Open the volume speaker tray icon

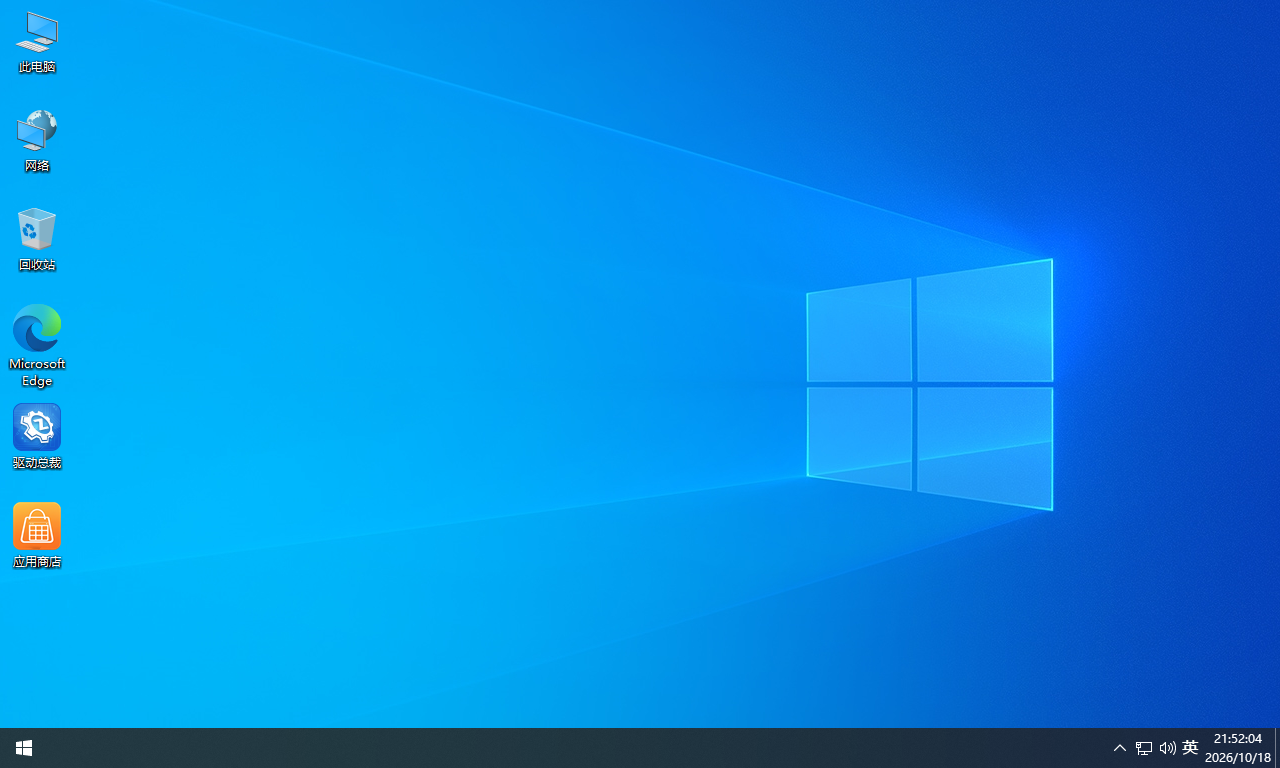[x=1167, y=748]
